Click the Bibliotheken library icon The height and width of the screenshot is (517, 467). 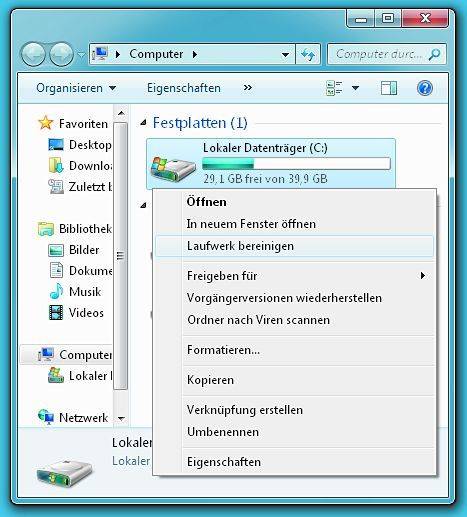[46, 229]
